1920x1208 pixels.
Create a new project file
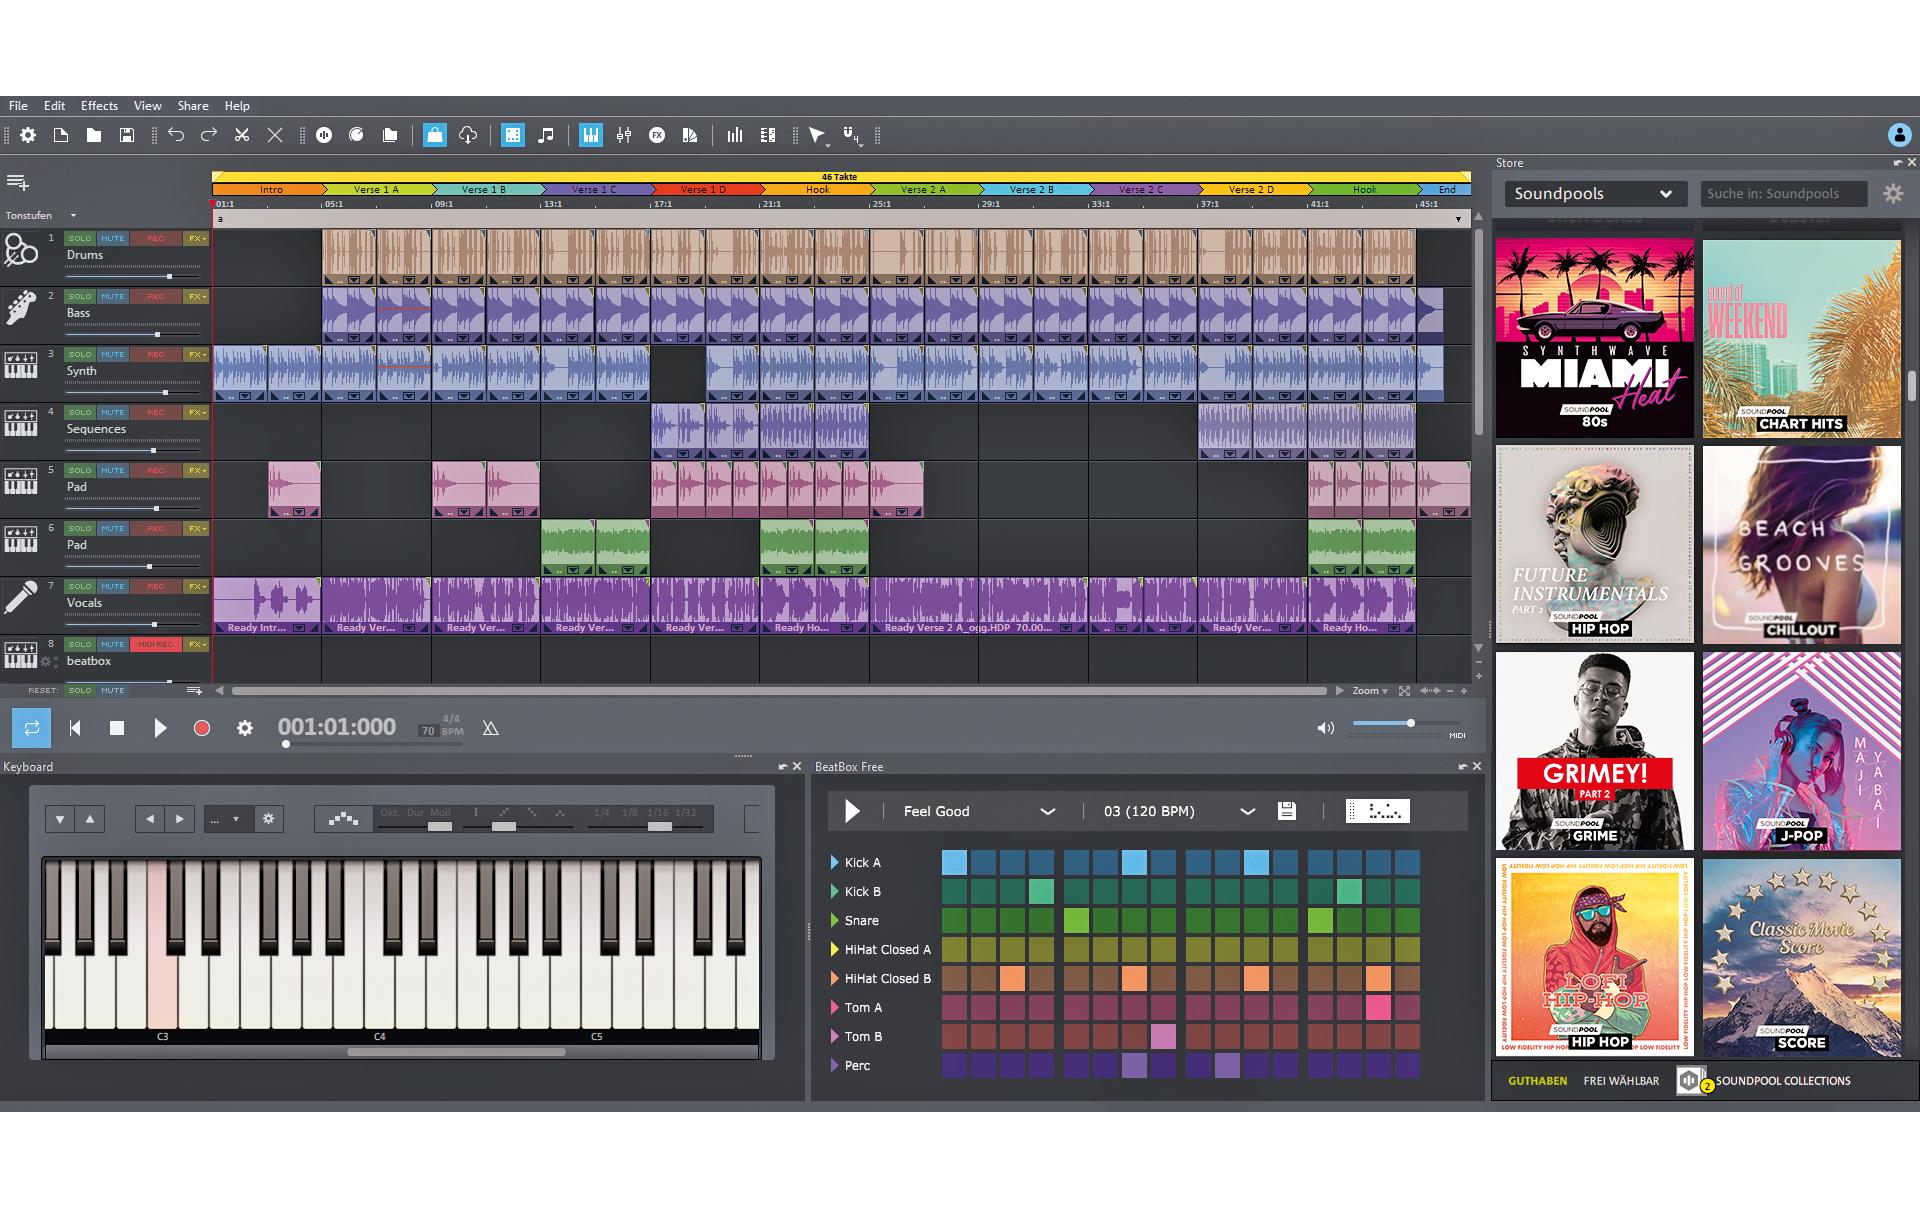pyautogui.click(x=61, y=135)
